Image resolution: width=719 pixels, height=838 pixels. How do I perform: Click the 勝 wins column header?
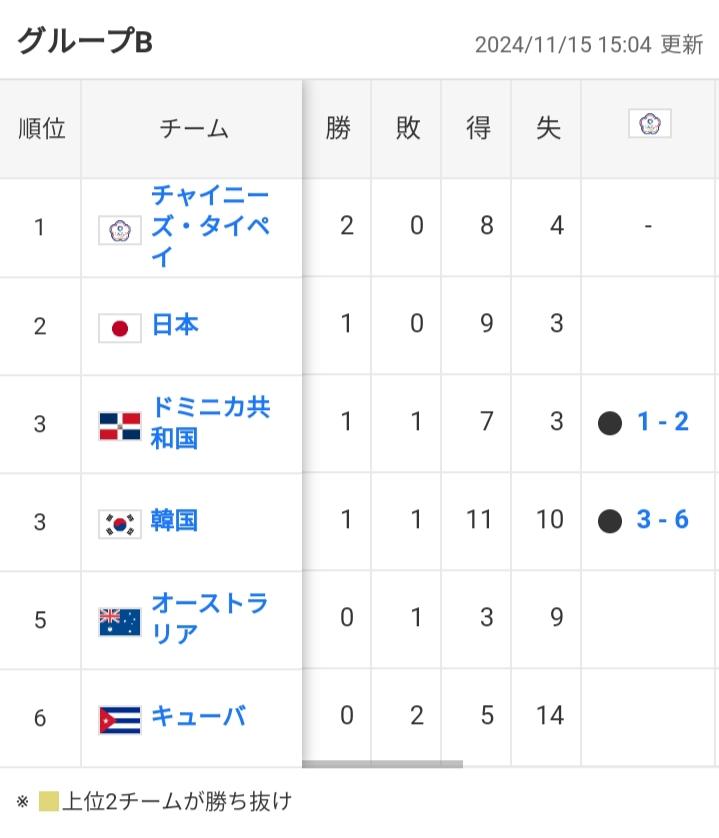point(338,129)
